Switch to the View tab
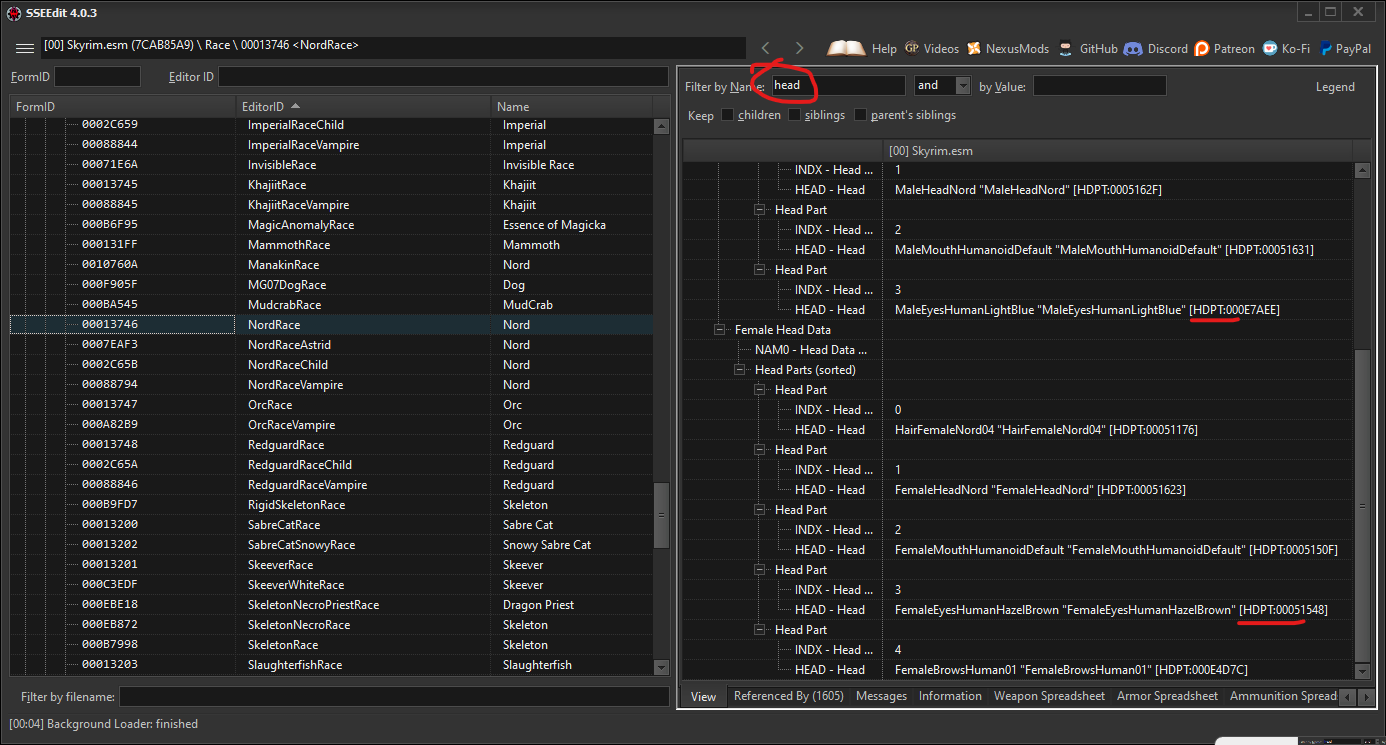Viewport: 1386px width, 745px height. point(704,696)
